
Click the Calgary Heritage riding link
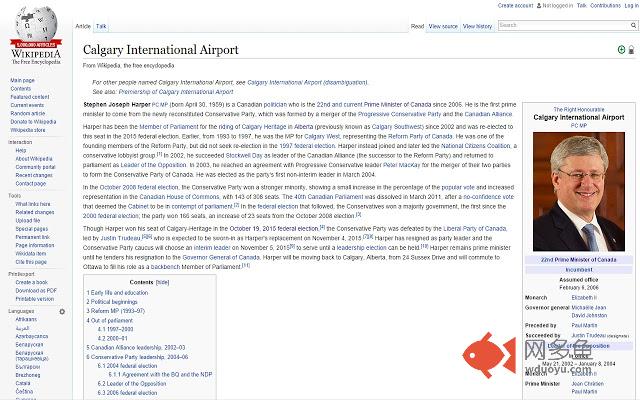click(264, 127)
